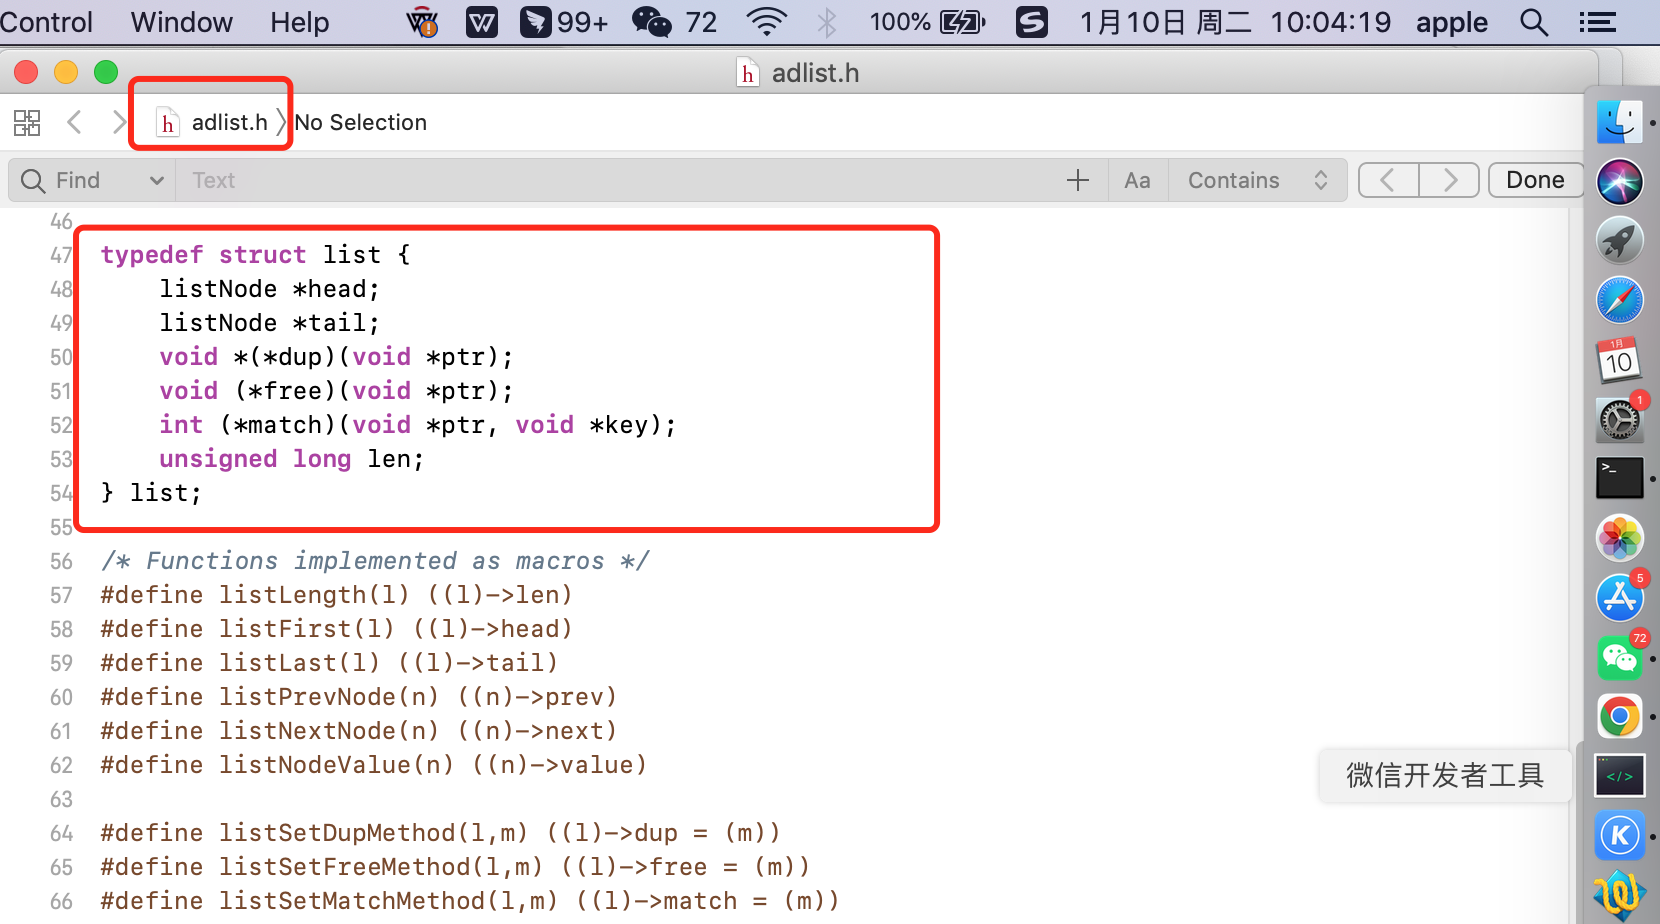Viewport: 1660px width, 924px height.
Task: Click the '#define listSetMatchMethod(l,m)' line
Action: click(x=469, y=901)
